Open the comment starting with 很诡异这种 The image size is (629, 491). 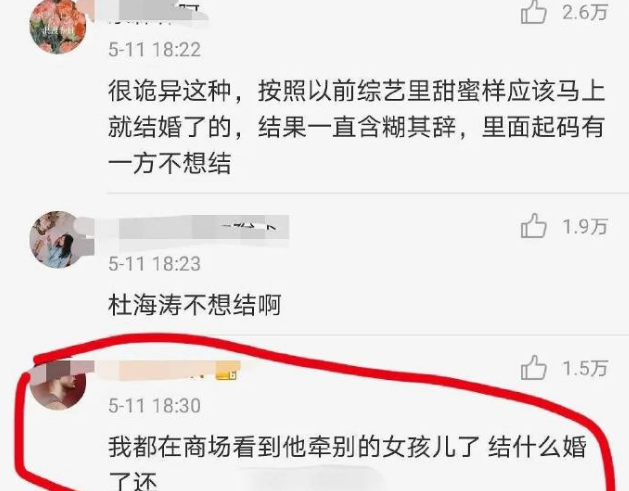point(357,127)
